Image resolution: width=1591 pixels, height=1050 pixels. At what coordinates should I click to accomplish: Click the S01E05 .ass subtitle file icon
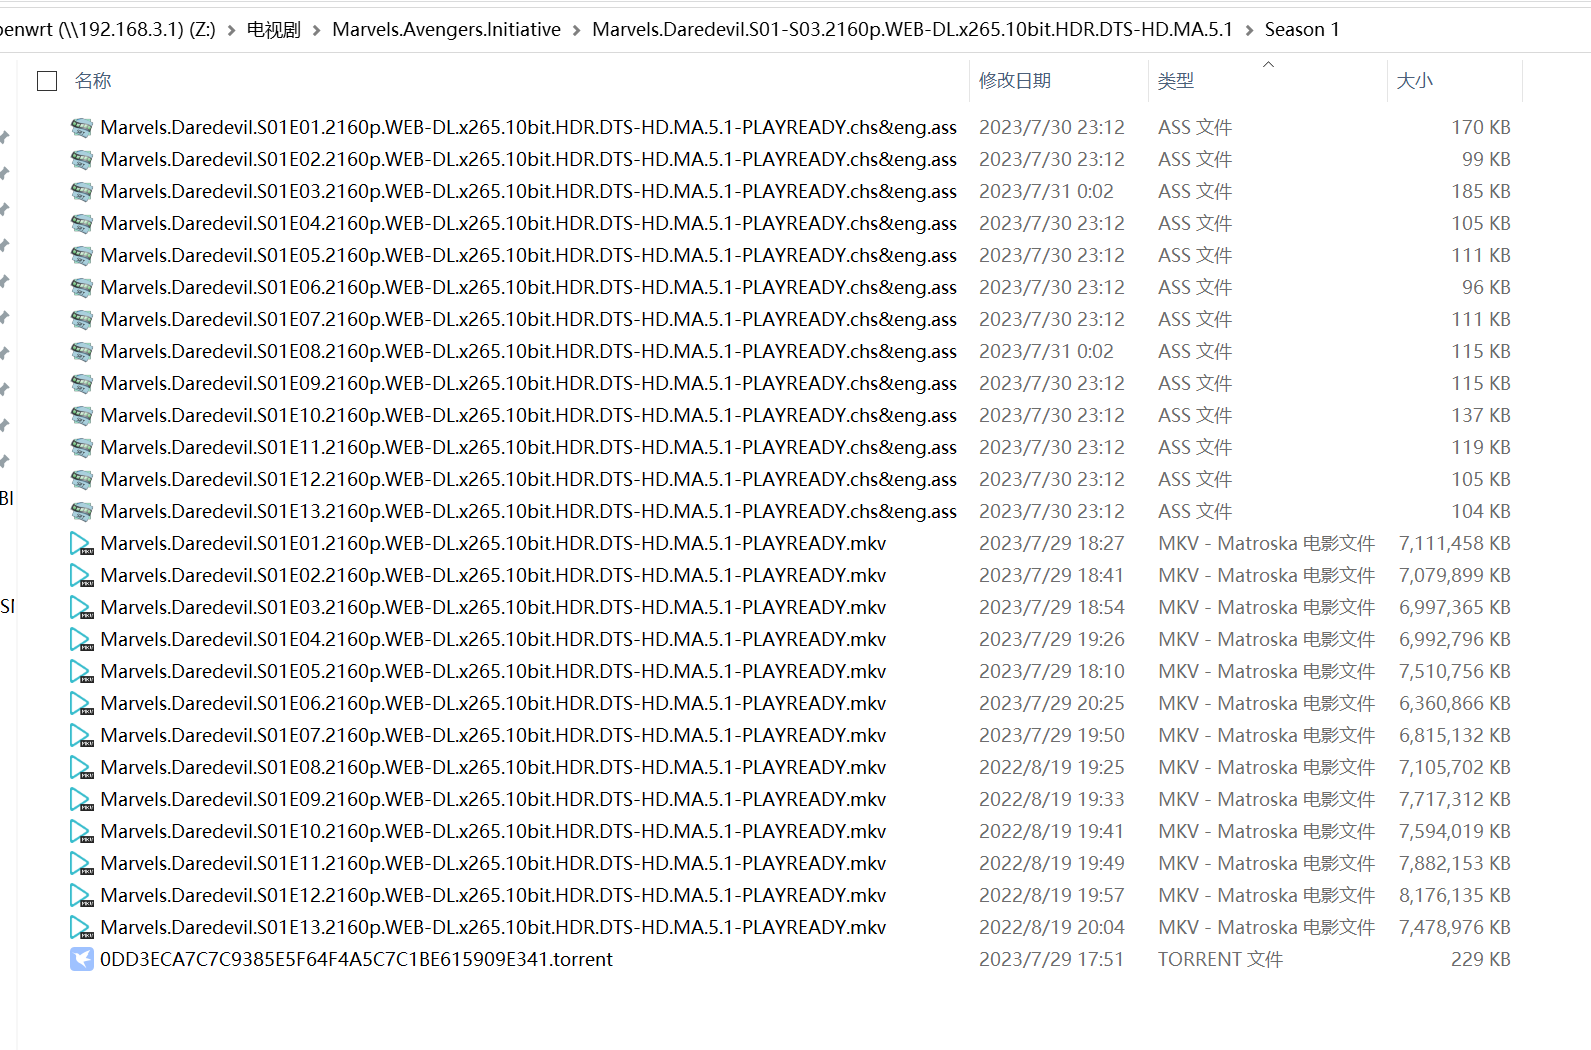(x=82, y=255)
